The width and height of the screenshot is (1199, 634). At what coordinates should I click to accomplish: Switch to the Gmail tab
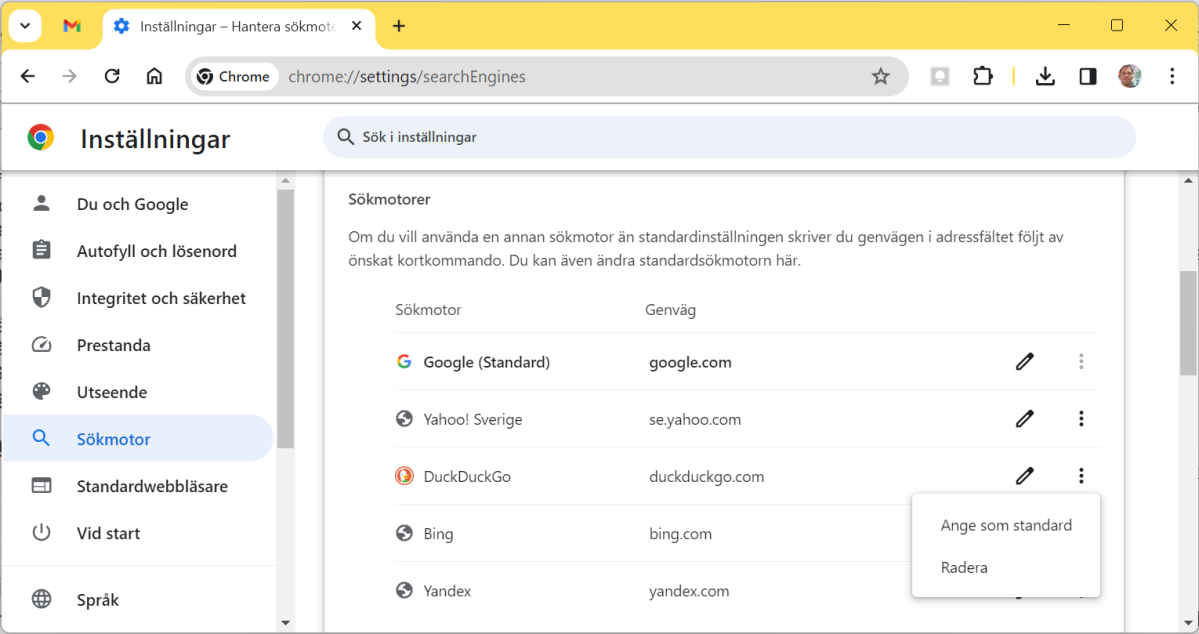point(71,26)
